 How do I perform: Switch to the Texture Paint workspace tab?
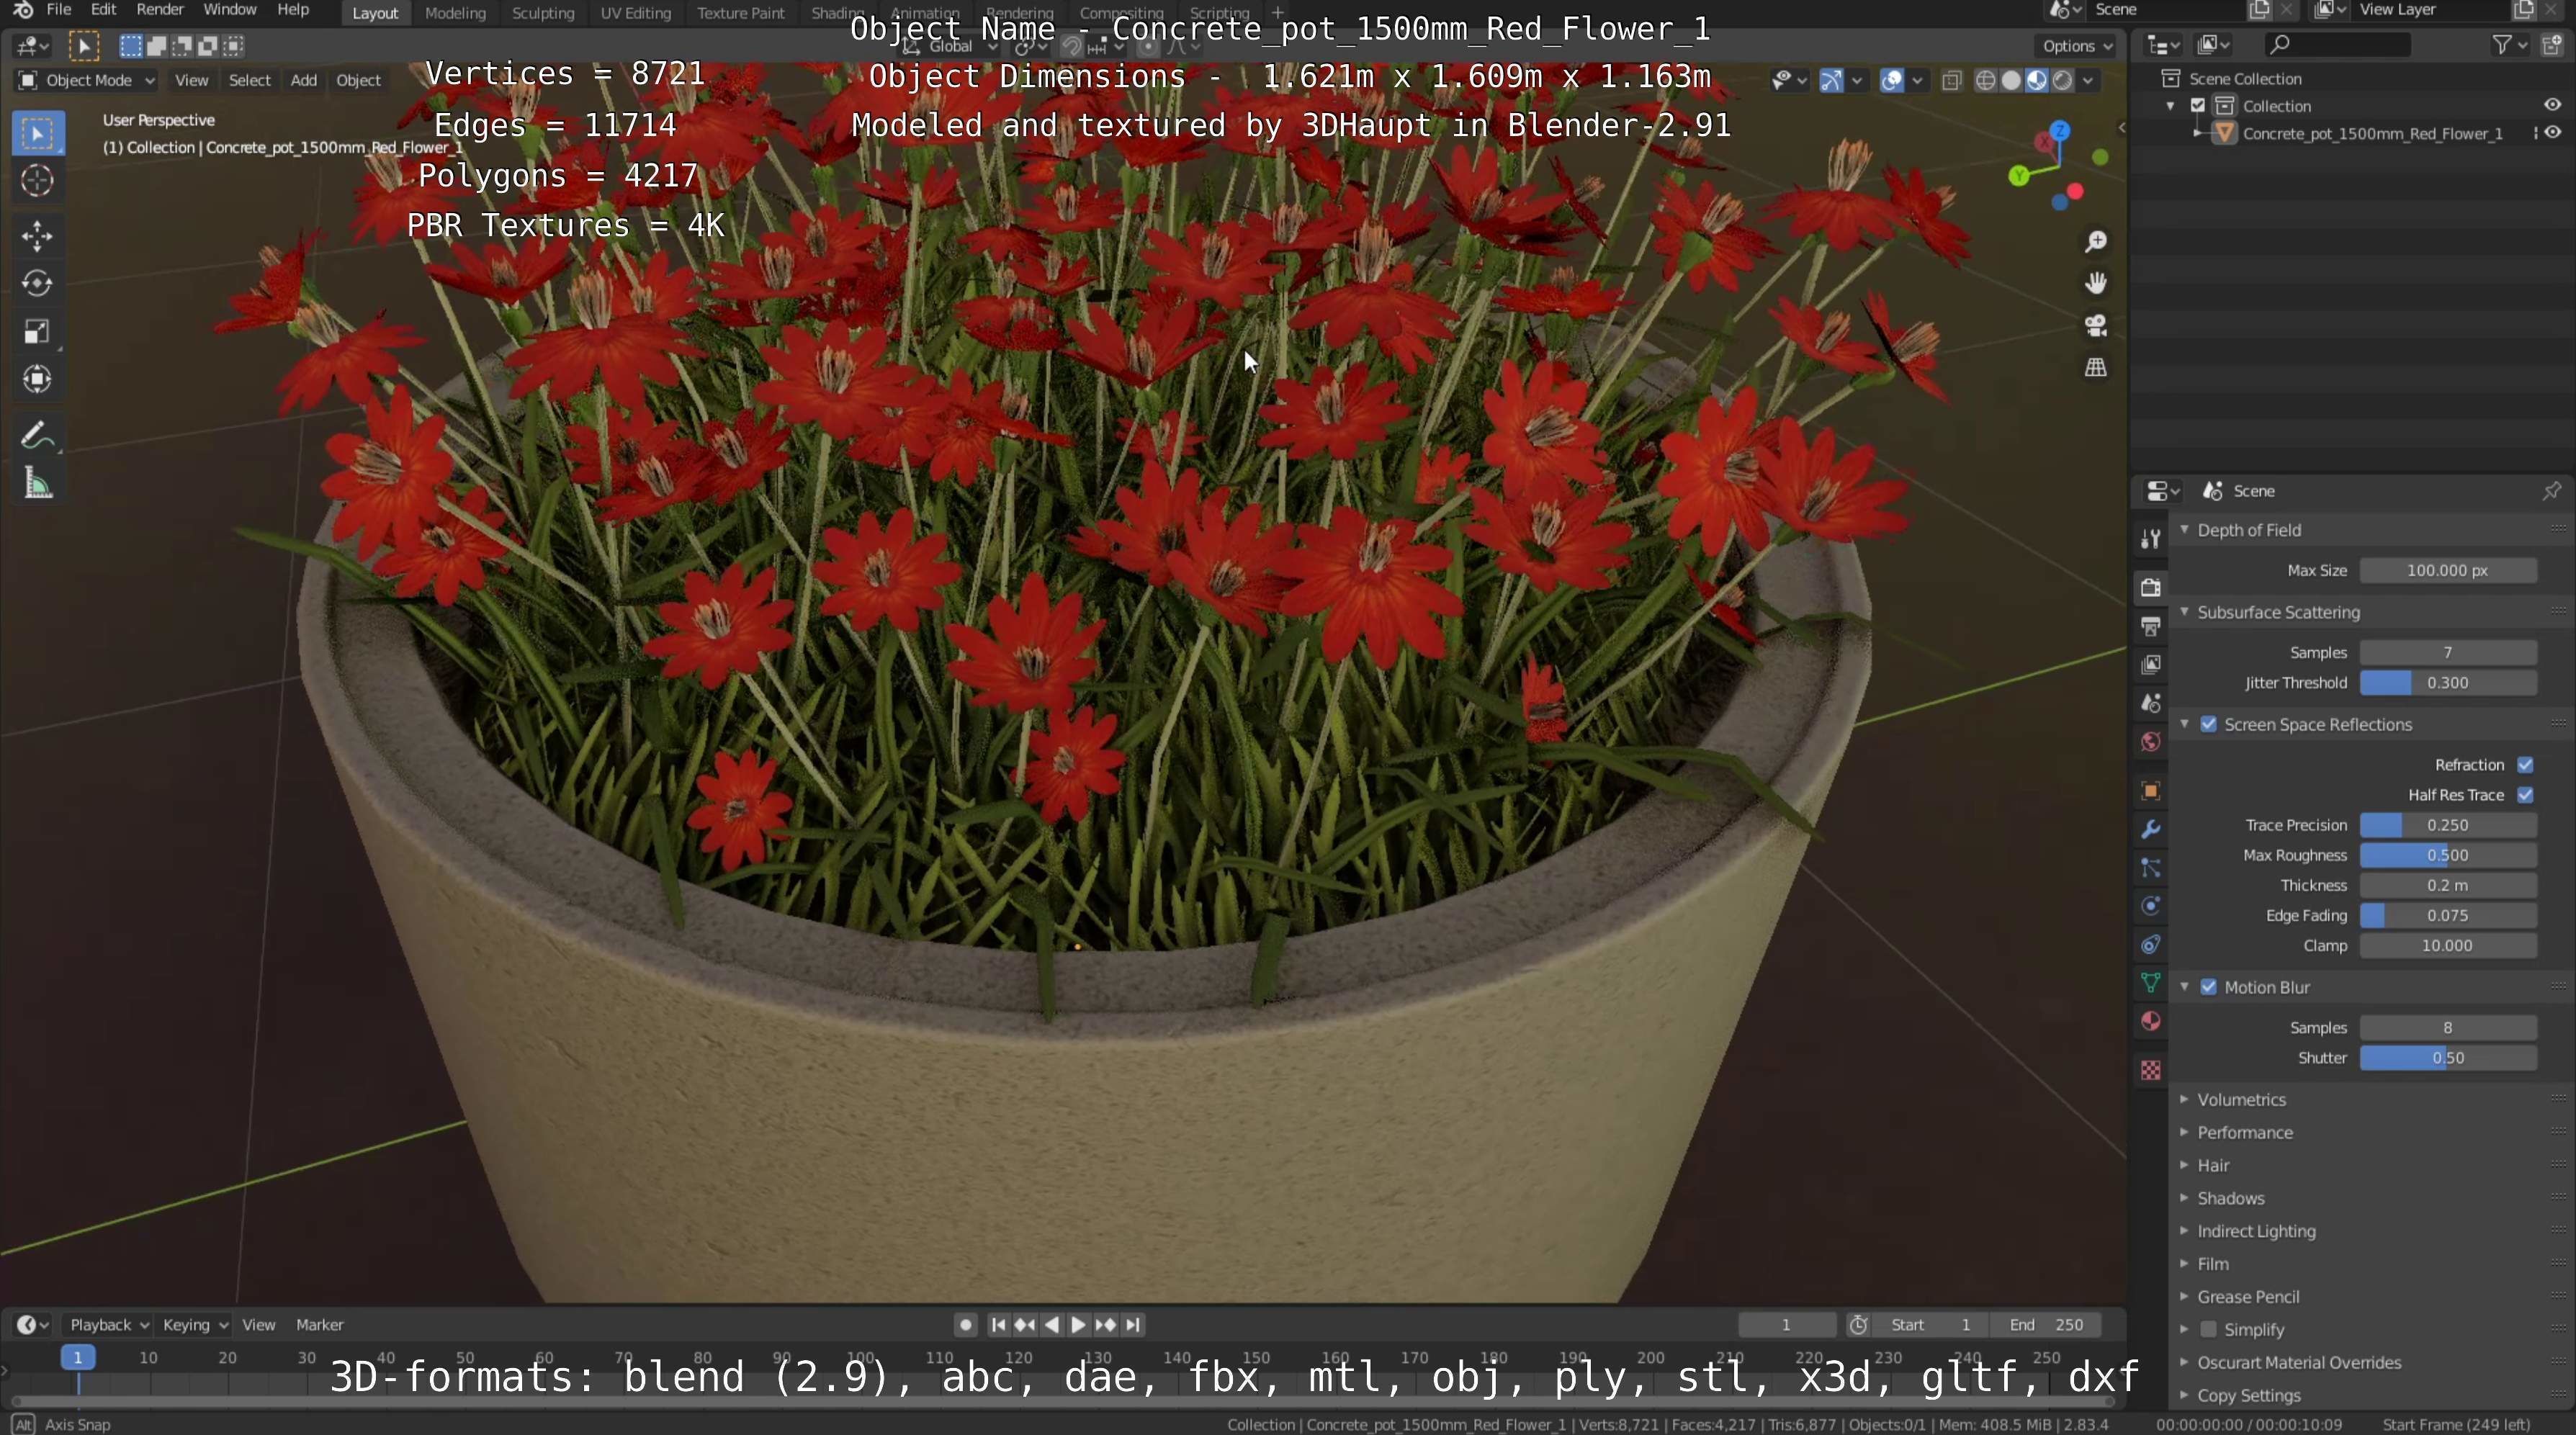[x=740, y=13]
